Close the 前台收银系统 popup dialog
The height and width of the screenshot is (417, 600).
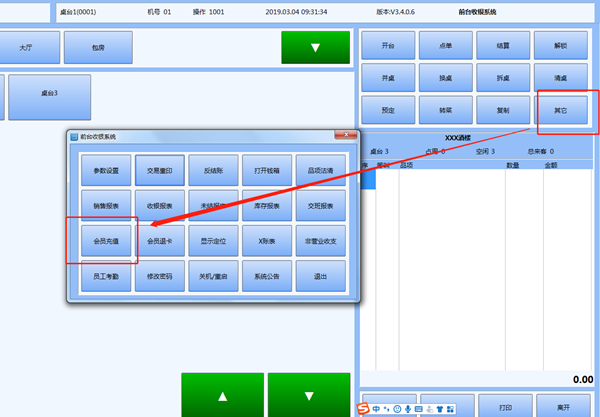click(x=345, y=136)
